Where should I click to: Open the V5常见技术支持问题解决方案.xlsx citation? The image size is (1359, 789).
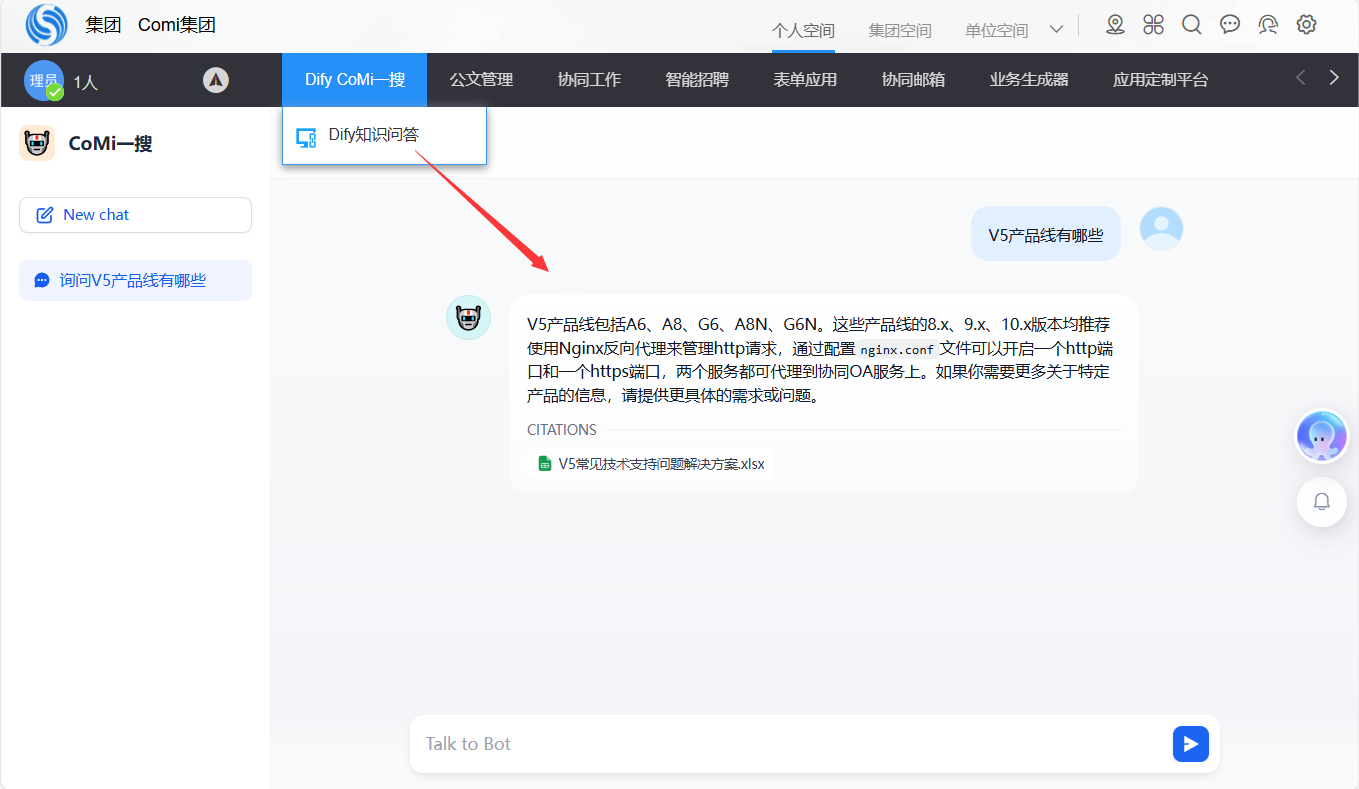coord(661,464)
